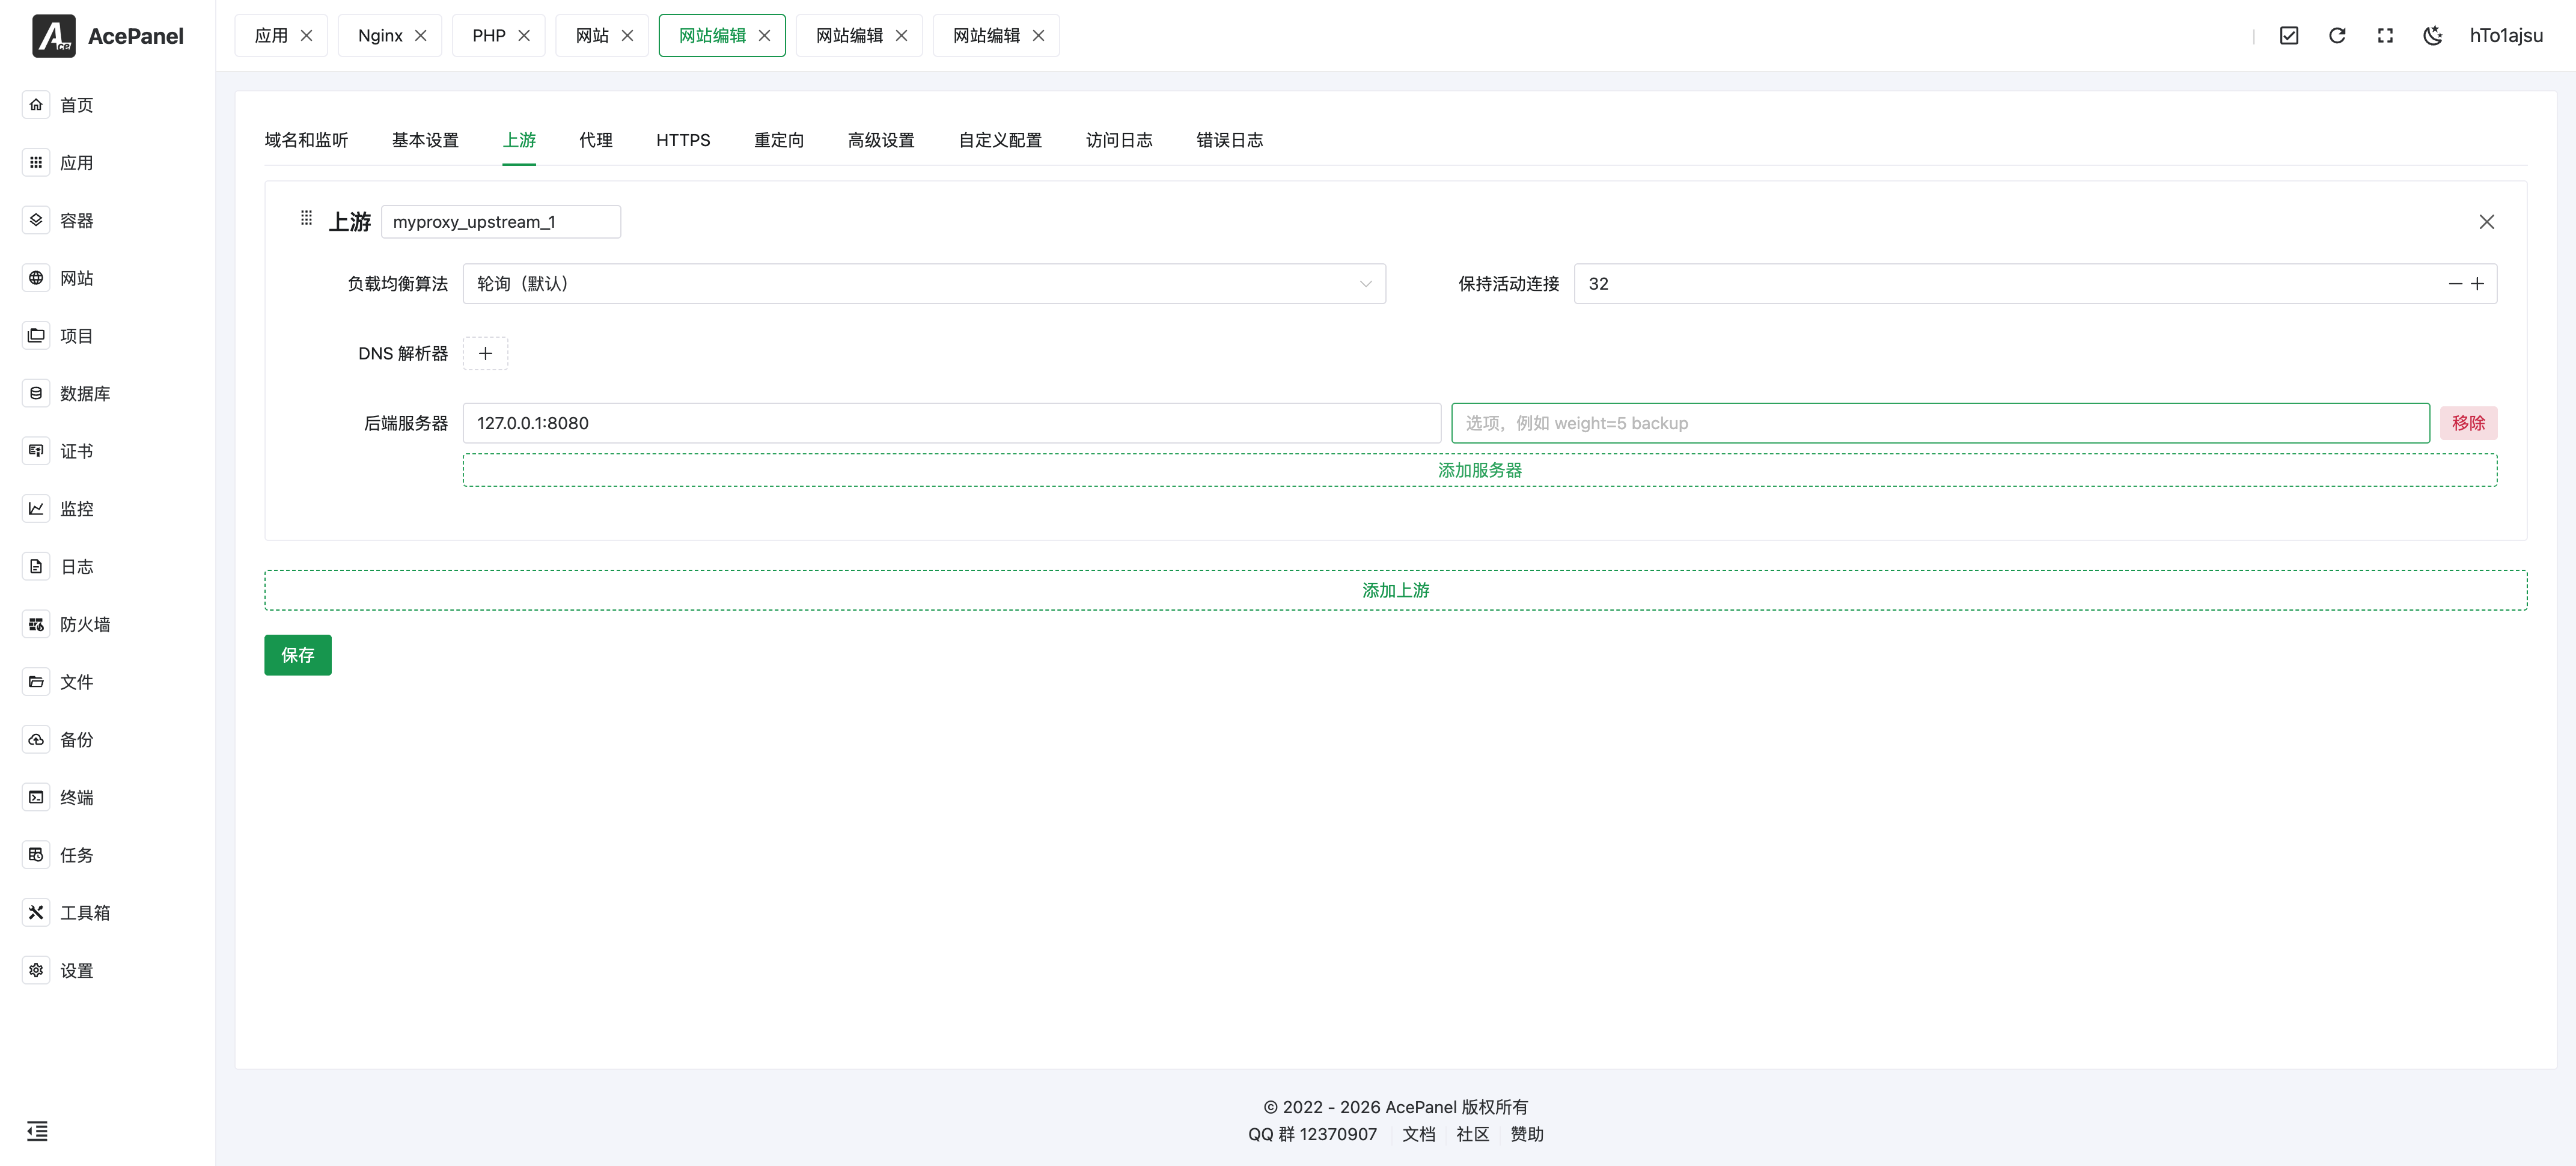Expand the 负载均衡算法 dropdown

click(x=923, y=284)
